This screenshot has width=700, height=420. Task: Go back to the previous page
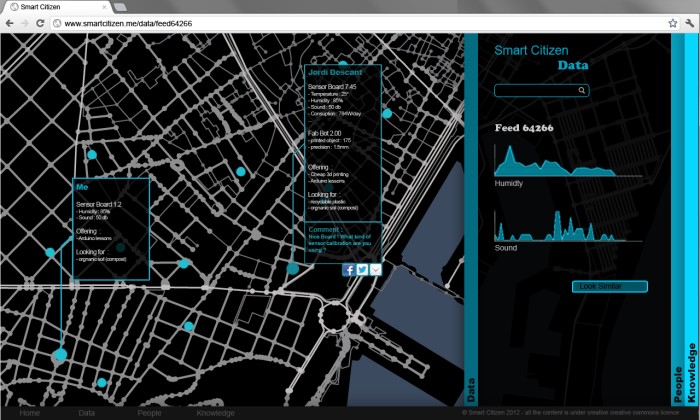click(9, 22)
